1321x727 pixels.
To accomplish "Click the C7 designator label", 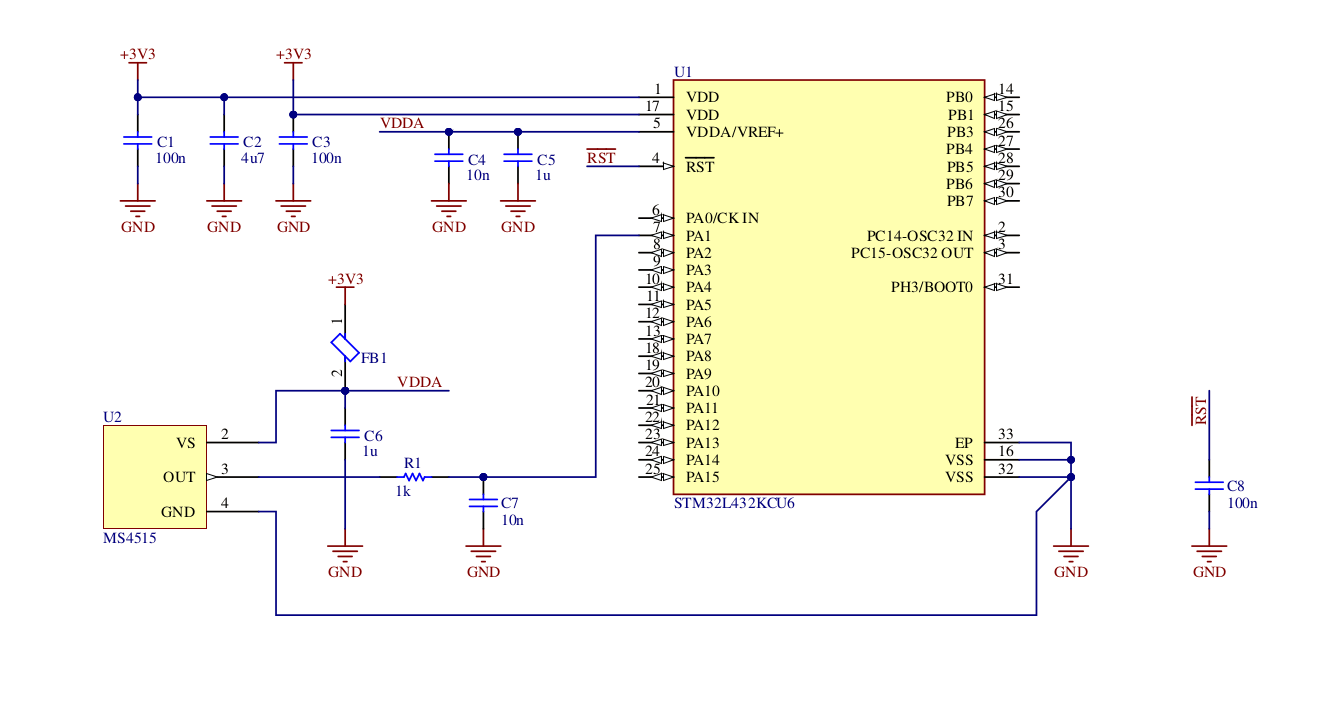I will [x=510, y=503].
